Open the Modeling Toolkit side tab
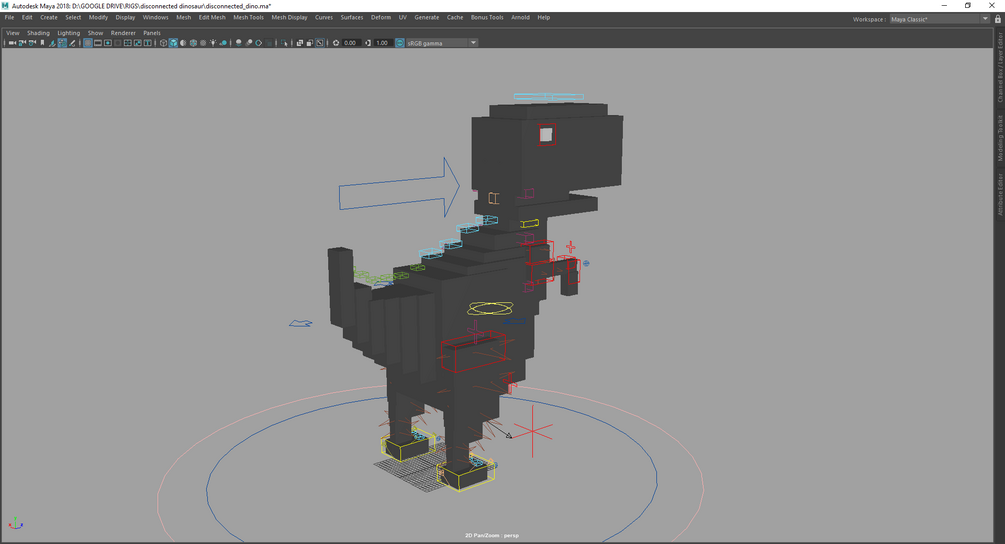The width and height of the screenshot is (1005, 544). [x=1000, y=138]
